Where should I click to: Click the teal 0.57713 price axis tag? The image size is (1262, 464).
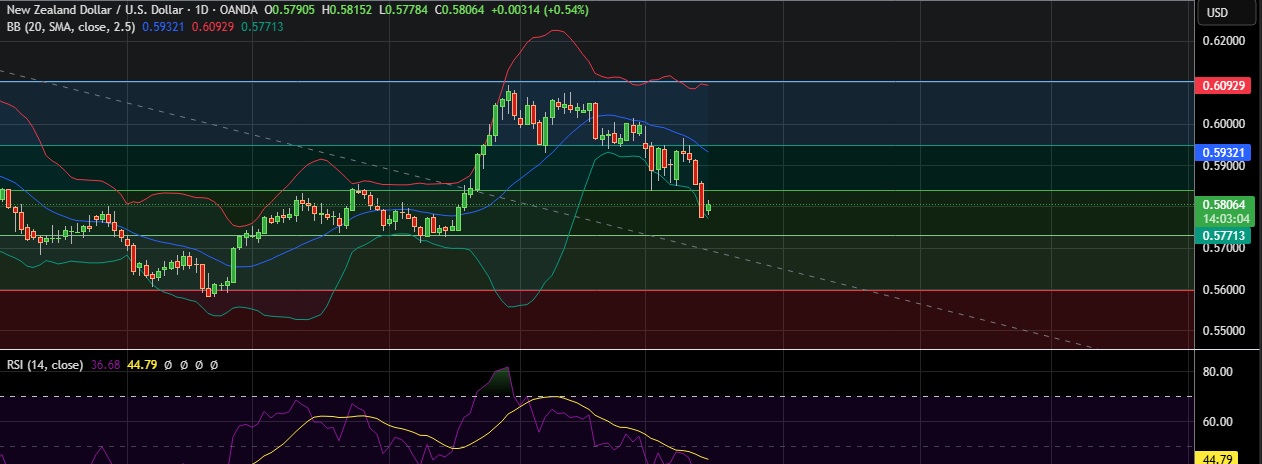(1225, 236)
